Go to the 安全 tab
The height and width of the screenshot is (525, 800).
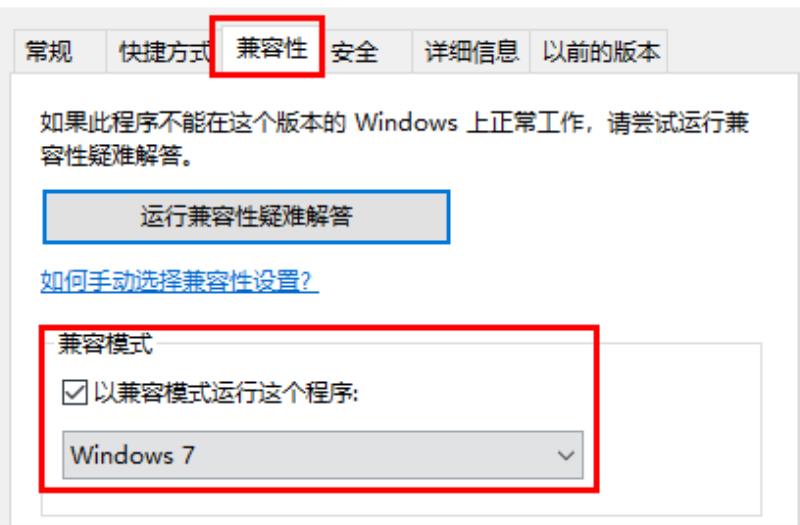355,52
